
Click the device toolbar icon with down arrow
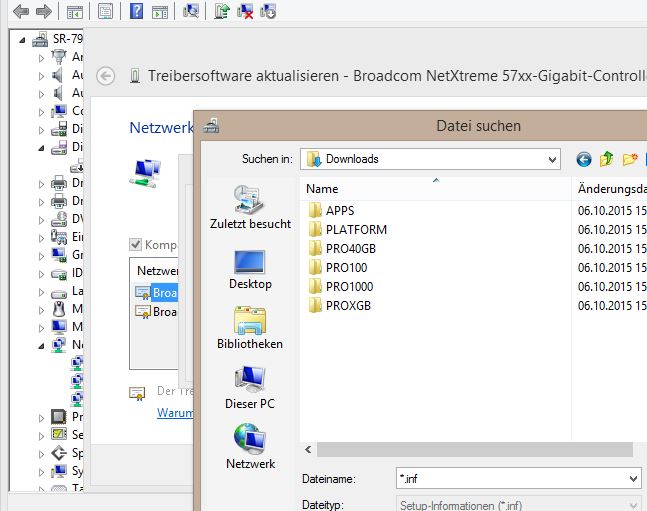tap(268, 11)
